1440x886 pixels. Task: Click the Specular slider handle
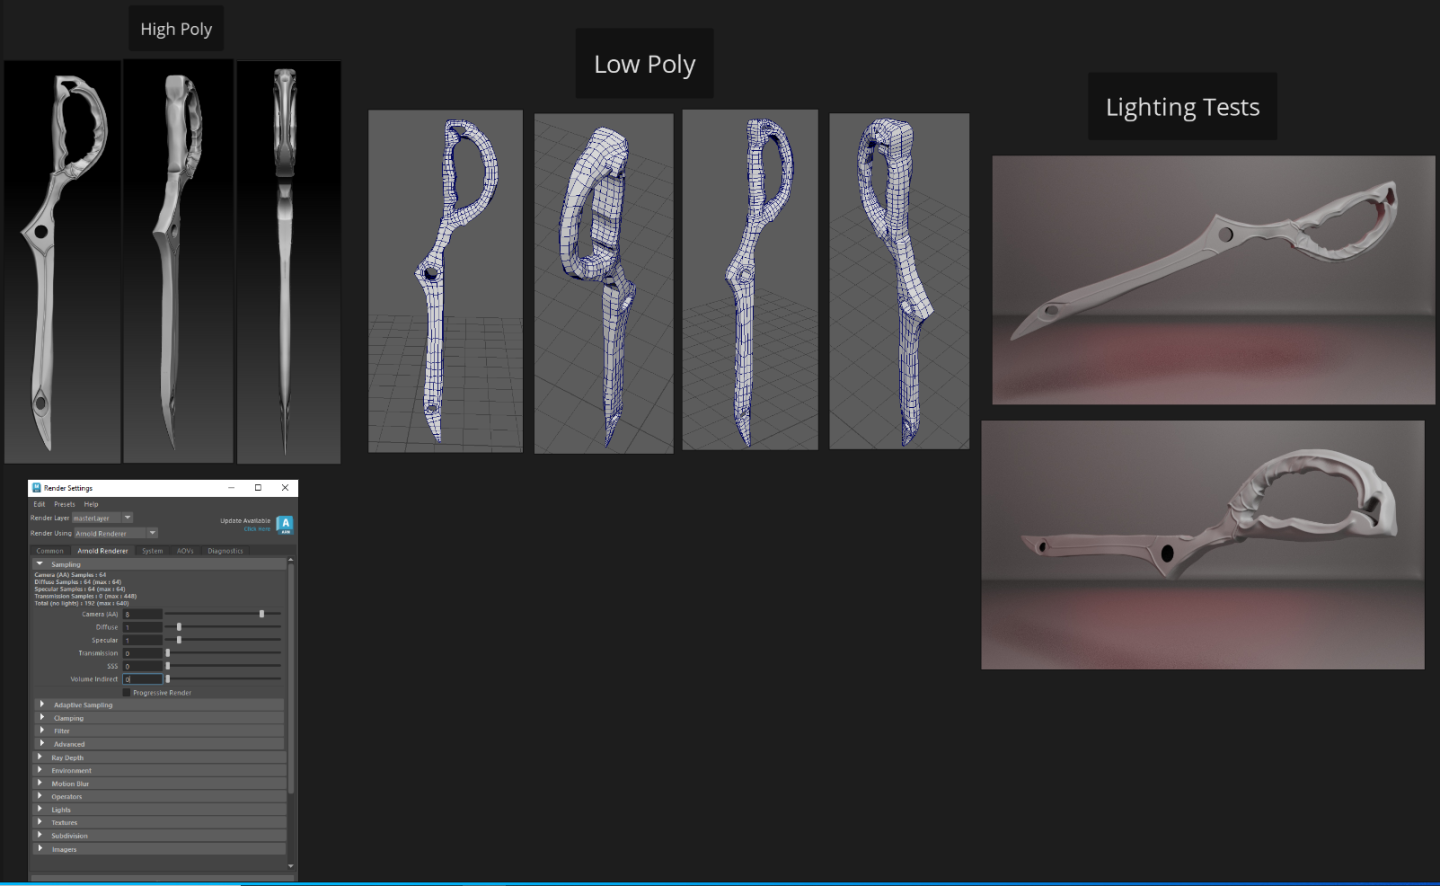point(179,640)
